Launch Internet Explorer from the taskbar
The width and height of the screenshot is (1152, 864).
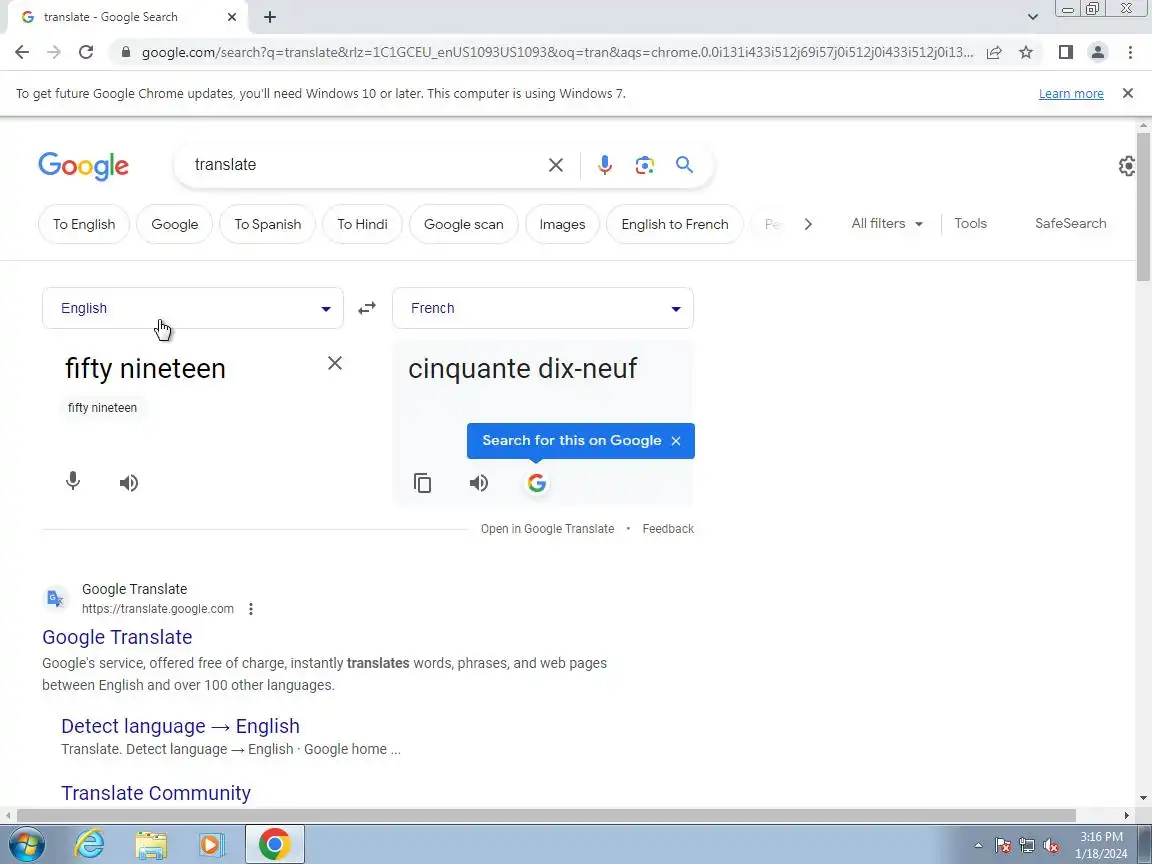(90, 845)
